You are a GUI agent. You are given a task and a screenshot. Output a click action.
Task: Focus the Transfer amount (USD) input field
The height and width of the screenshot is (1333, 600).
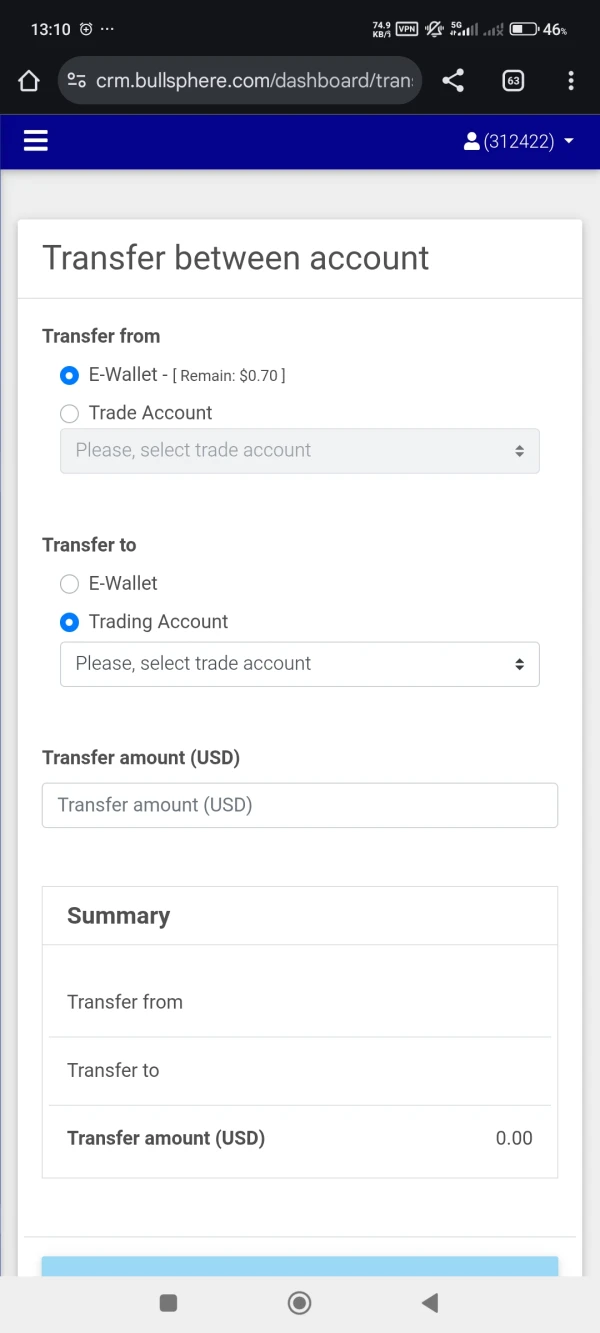299,805
